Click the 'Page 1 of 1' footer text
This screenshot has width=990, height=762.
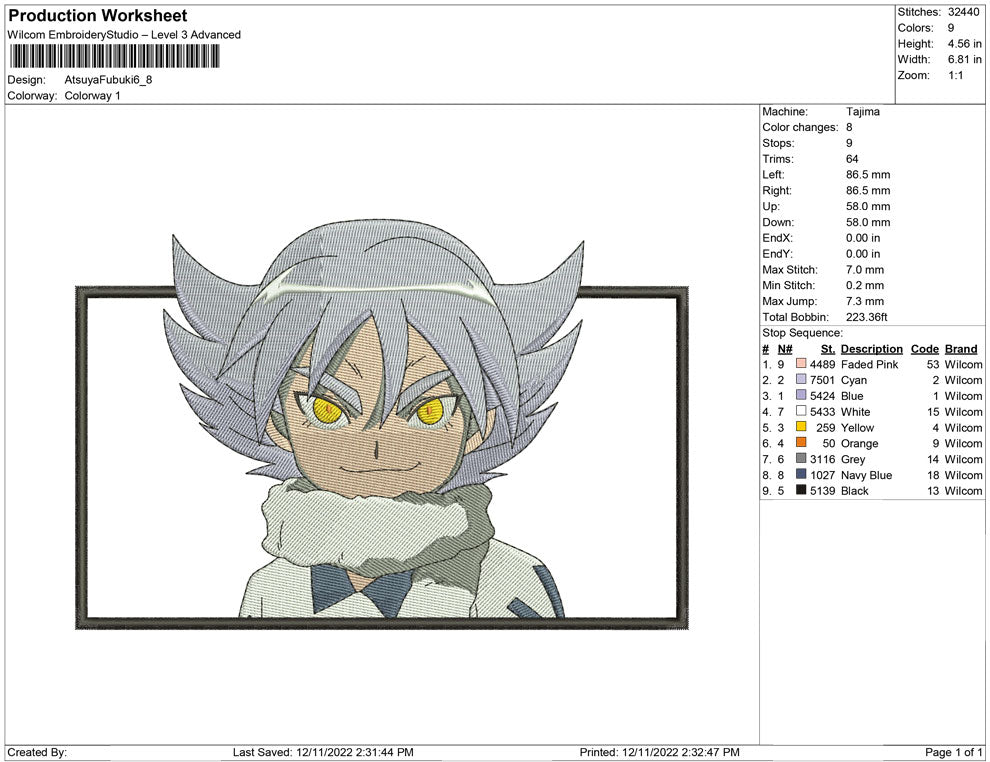pyautogui.click(x=953, y=752)
